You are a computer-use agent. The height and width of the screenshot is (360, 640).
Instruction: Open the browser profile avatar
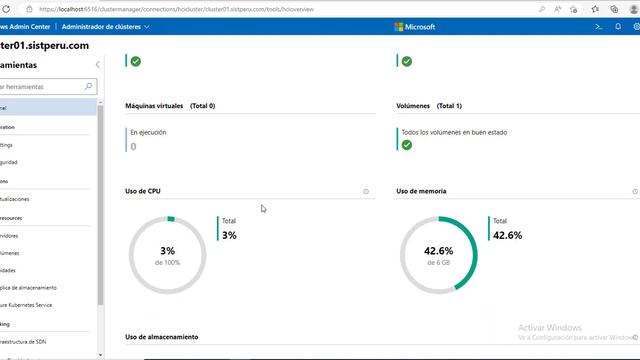pyautogui.click(x=633, y=9)
